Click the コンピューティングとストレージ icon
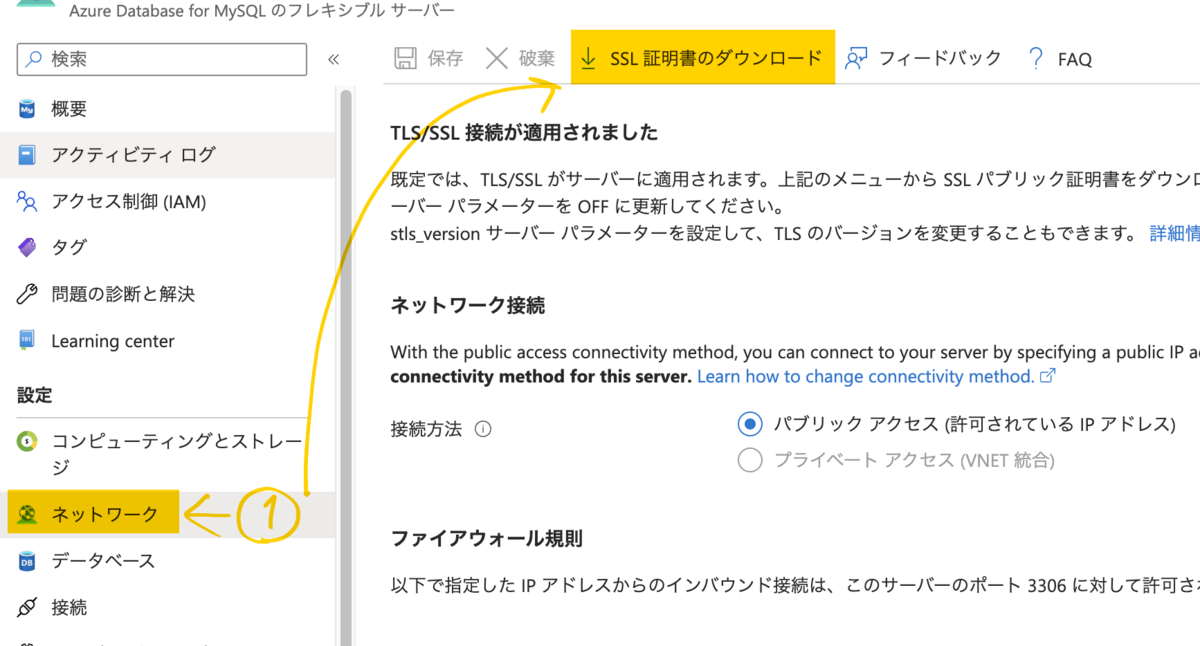The image size is (1200, 646). click(27, 441)
